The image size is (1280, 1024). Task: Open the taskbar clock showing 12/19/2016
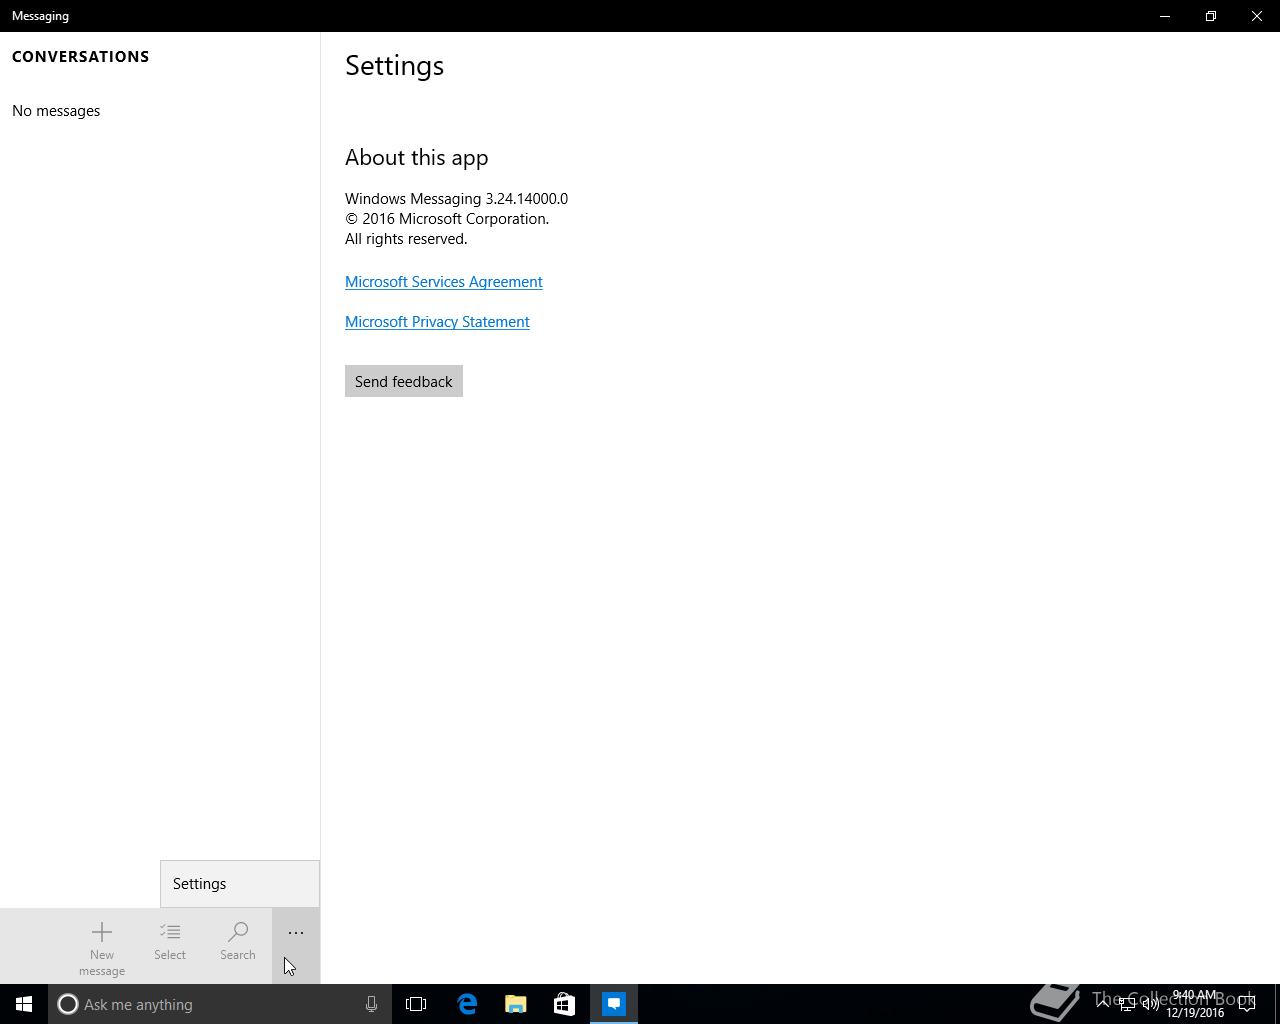point(1195,1004)
